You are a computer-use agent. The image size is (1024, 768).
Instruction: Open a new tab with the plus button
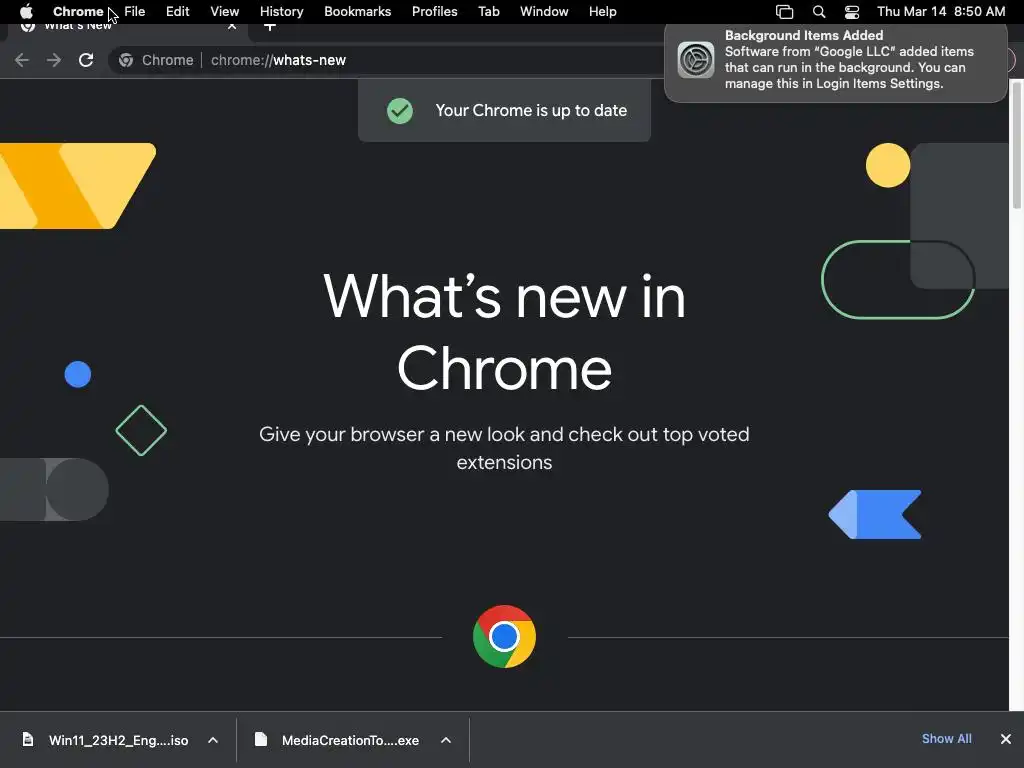[270, 27]
